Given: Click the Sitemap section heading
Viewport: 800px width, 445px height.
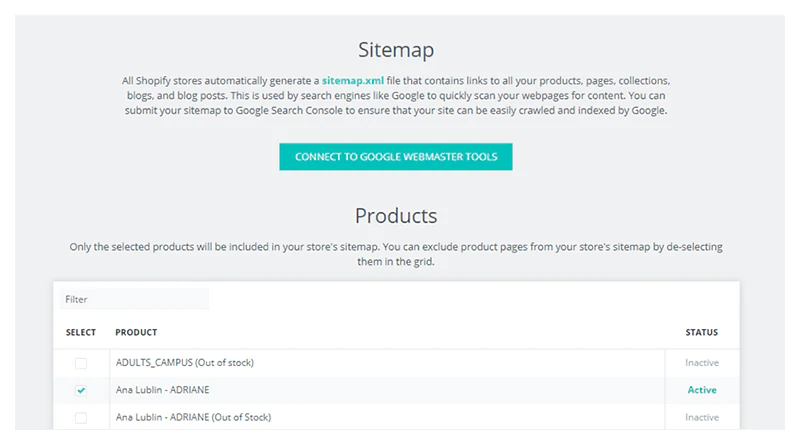Looking at the screenshot, I should (396, 49).
